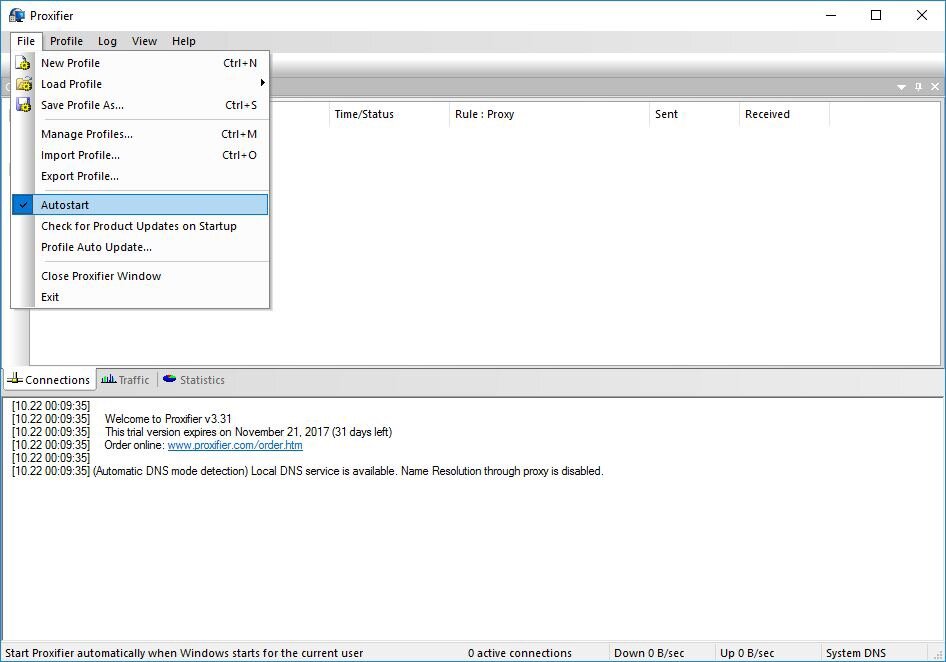Sort by Time/Status column header

(389, 114)
